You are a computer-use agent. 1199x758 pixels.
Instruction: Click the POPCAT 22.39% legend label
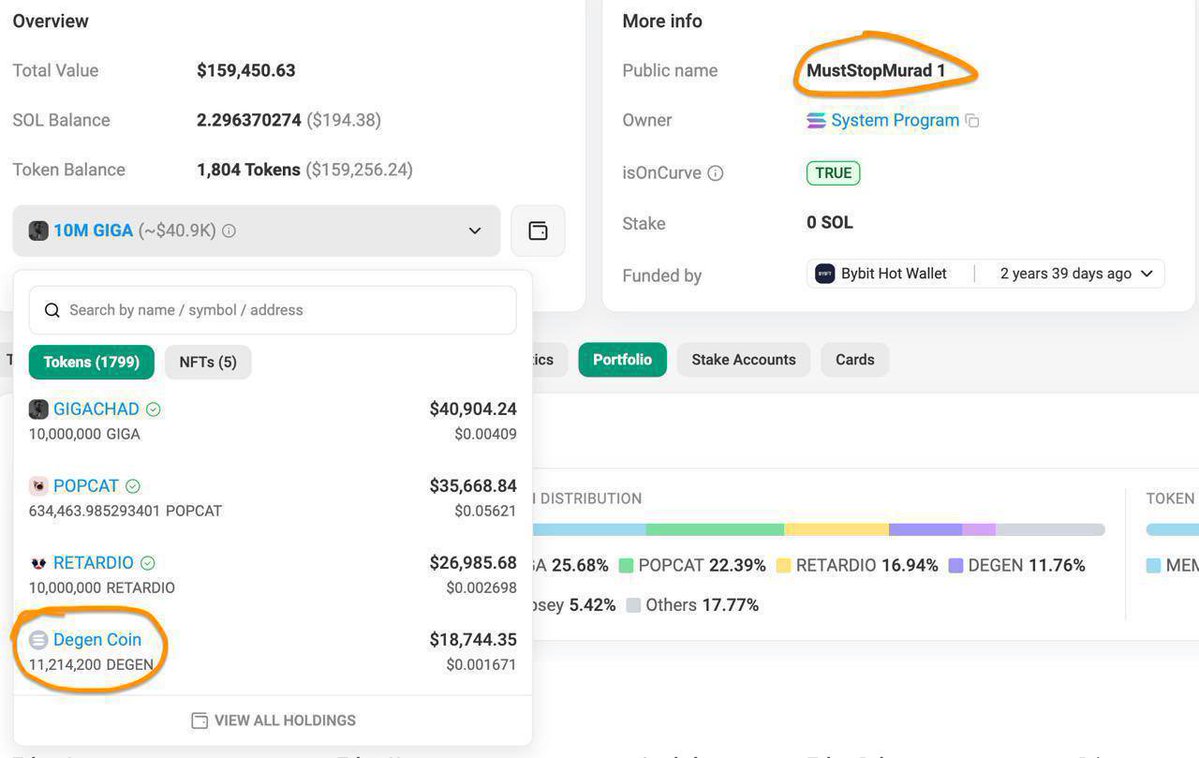tap(701, 566)
